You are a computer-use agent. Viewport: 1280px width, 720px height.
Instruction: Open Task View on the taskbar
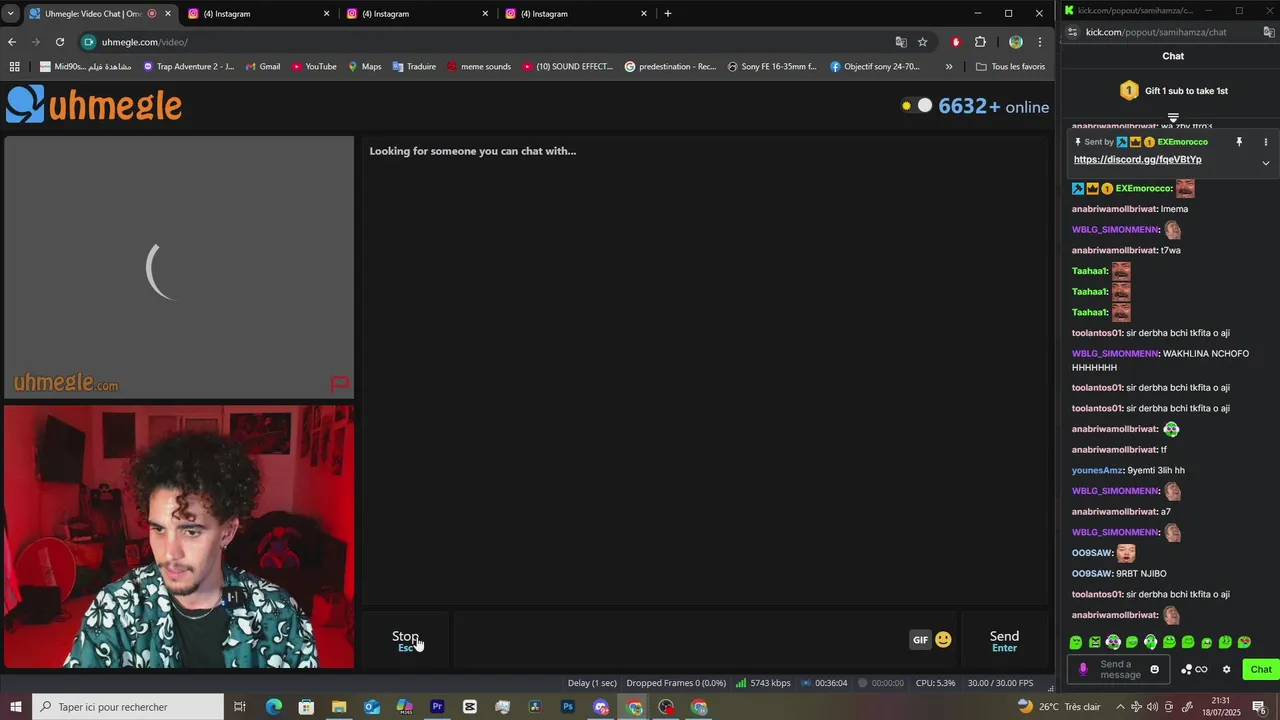[x=240, y=707]
